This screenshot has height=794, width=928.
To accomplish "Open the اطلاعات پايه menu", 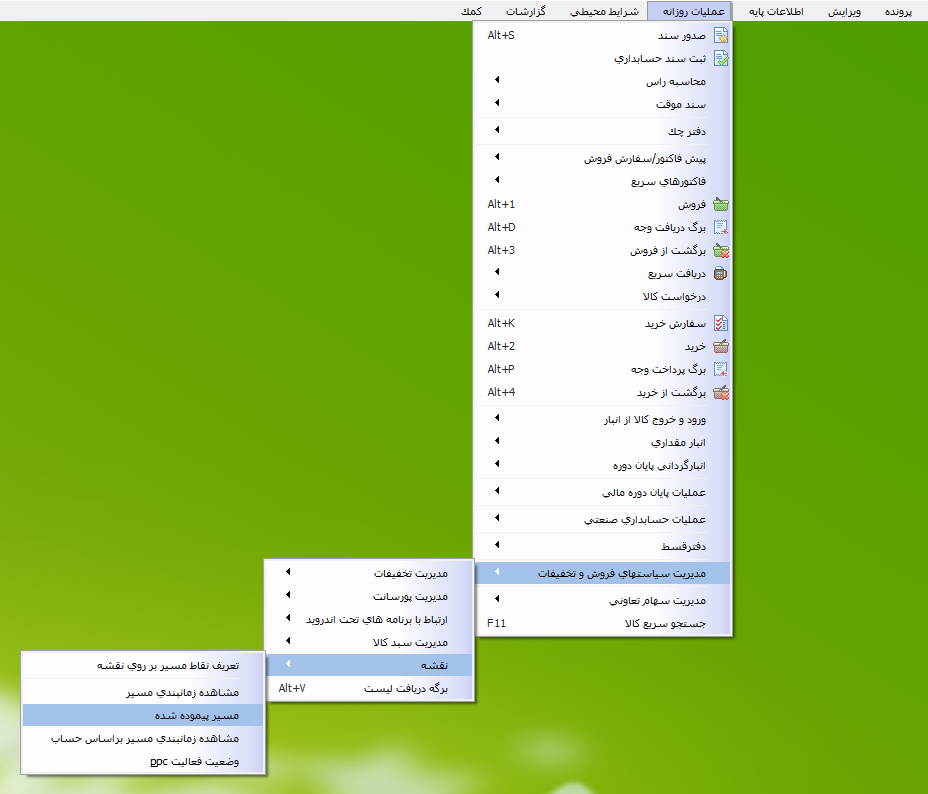I will coord(776,11).
